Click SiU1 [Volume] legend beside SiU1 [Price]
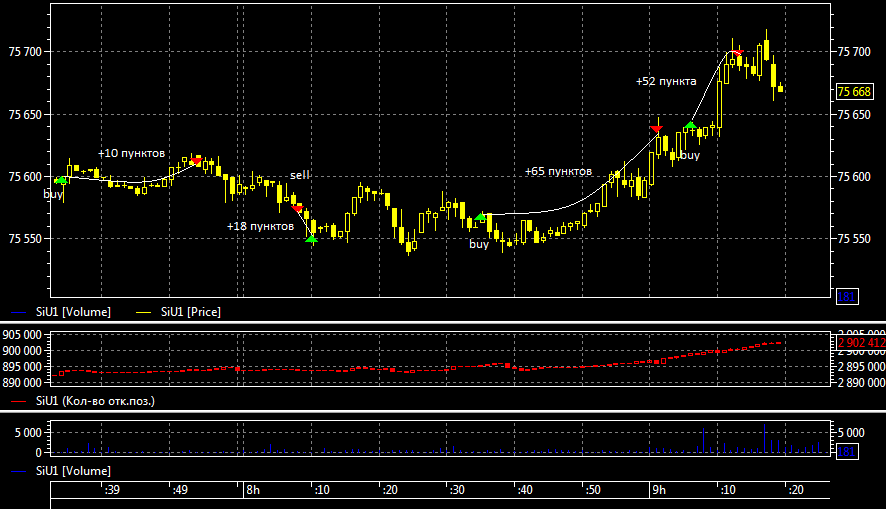The width and height of the screenshot is (886, 509). tap(73, 312)
